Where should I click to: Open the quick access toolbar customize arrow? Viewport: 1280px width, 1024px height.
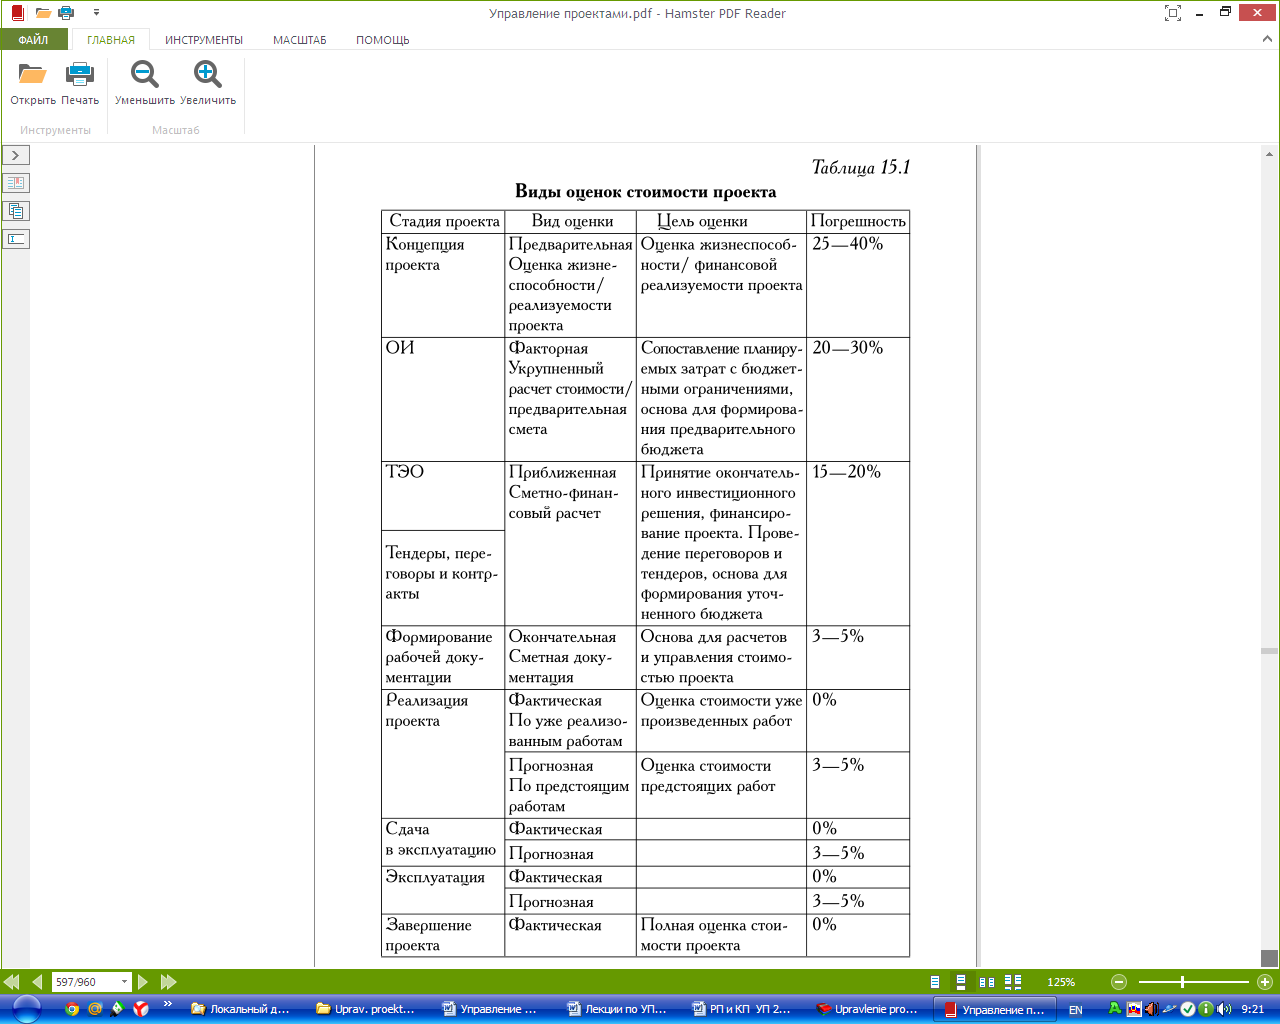[96, 13]
